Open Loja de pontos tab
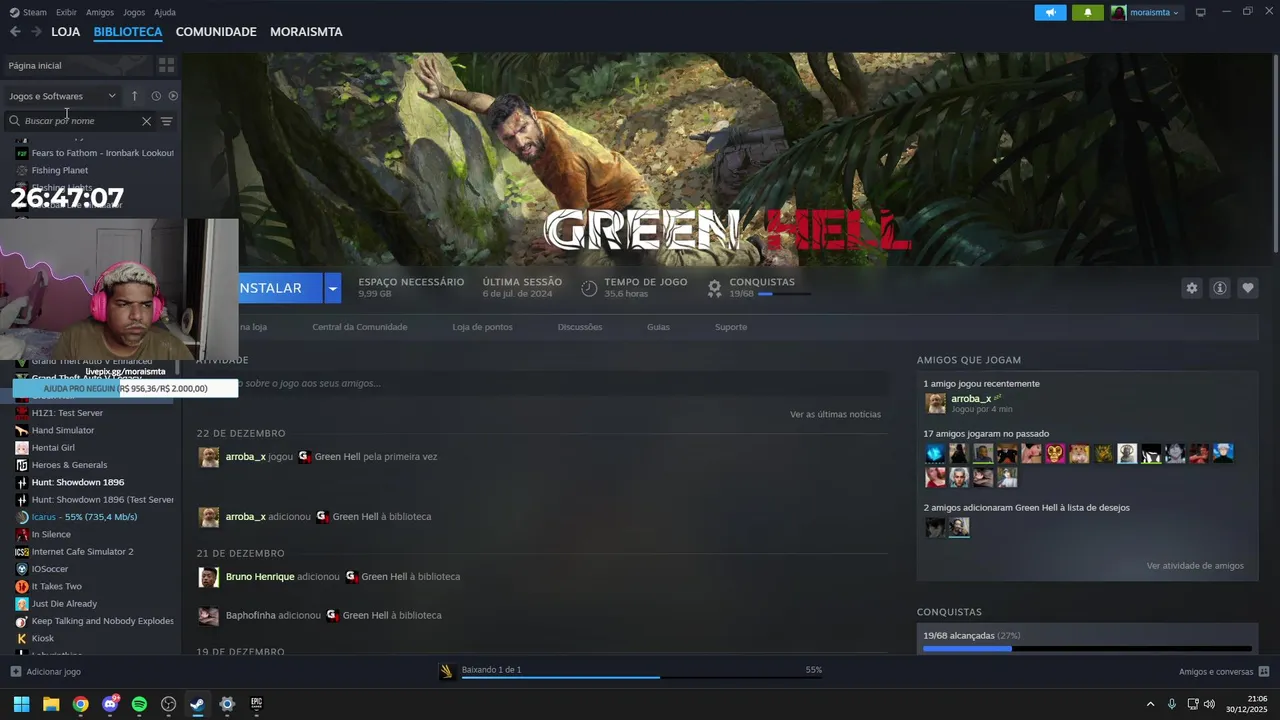 point(482,327)
